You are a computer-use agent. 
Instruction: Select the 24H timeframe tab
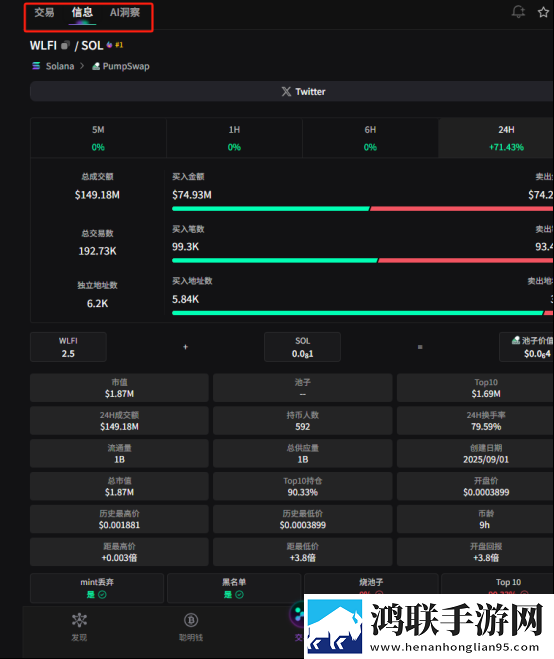coord(496,138)
